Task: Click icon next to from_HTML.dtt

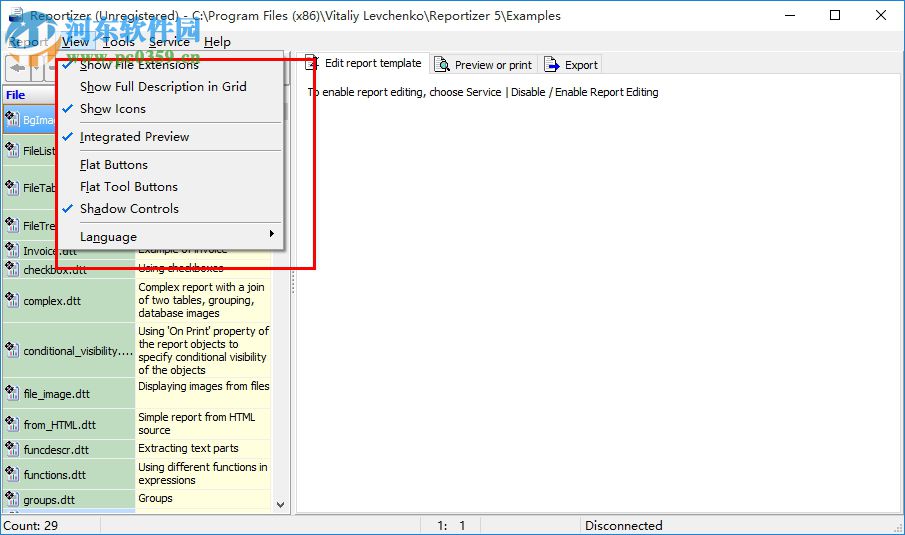Action: tap(12, 424)
